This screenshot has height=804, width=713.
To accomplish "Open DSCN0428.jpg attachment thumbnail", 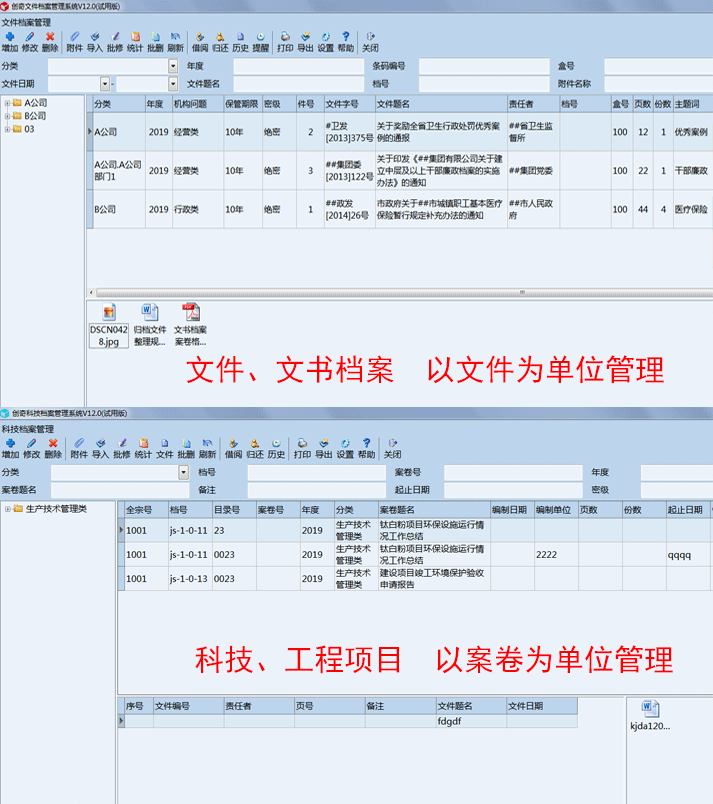I will 109,325.
